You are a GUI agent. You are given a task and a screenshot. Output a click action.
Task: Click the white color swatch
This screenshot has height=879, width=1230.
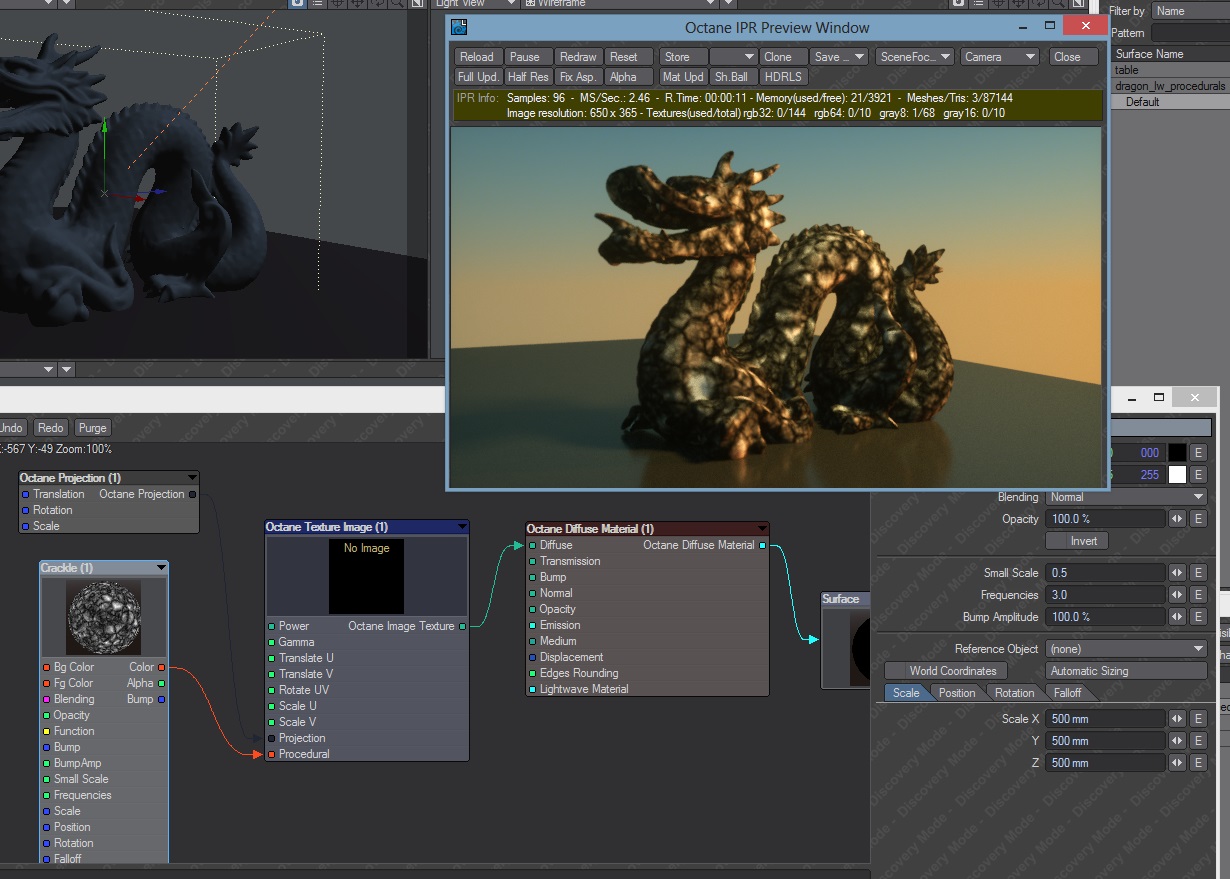tap(1177, 475)
